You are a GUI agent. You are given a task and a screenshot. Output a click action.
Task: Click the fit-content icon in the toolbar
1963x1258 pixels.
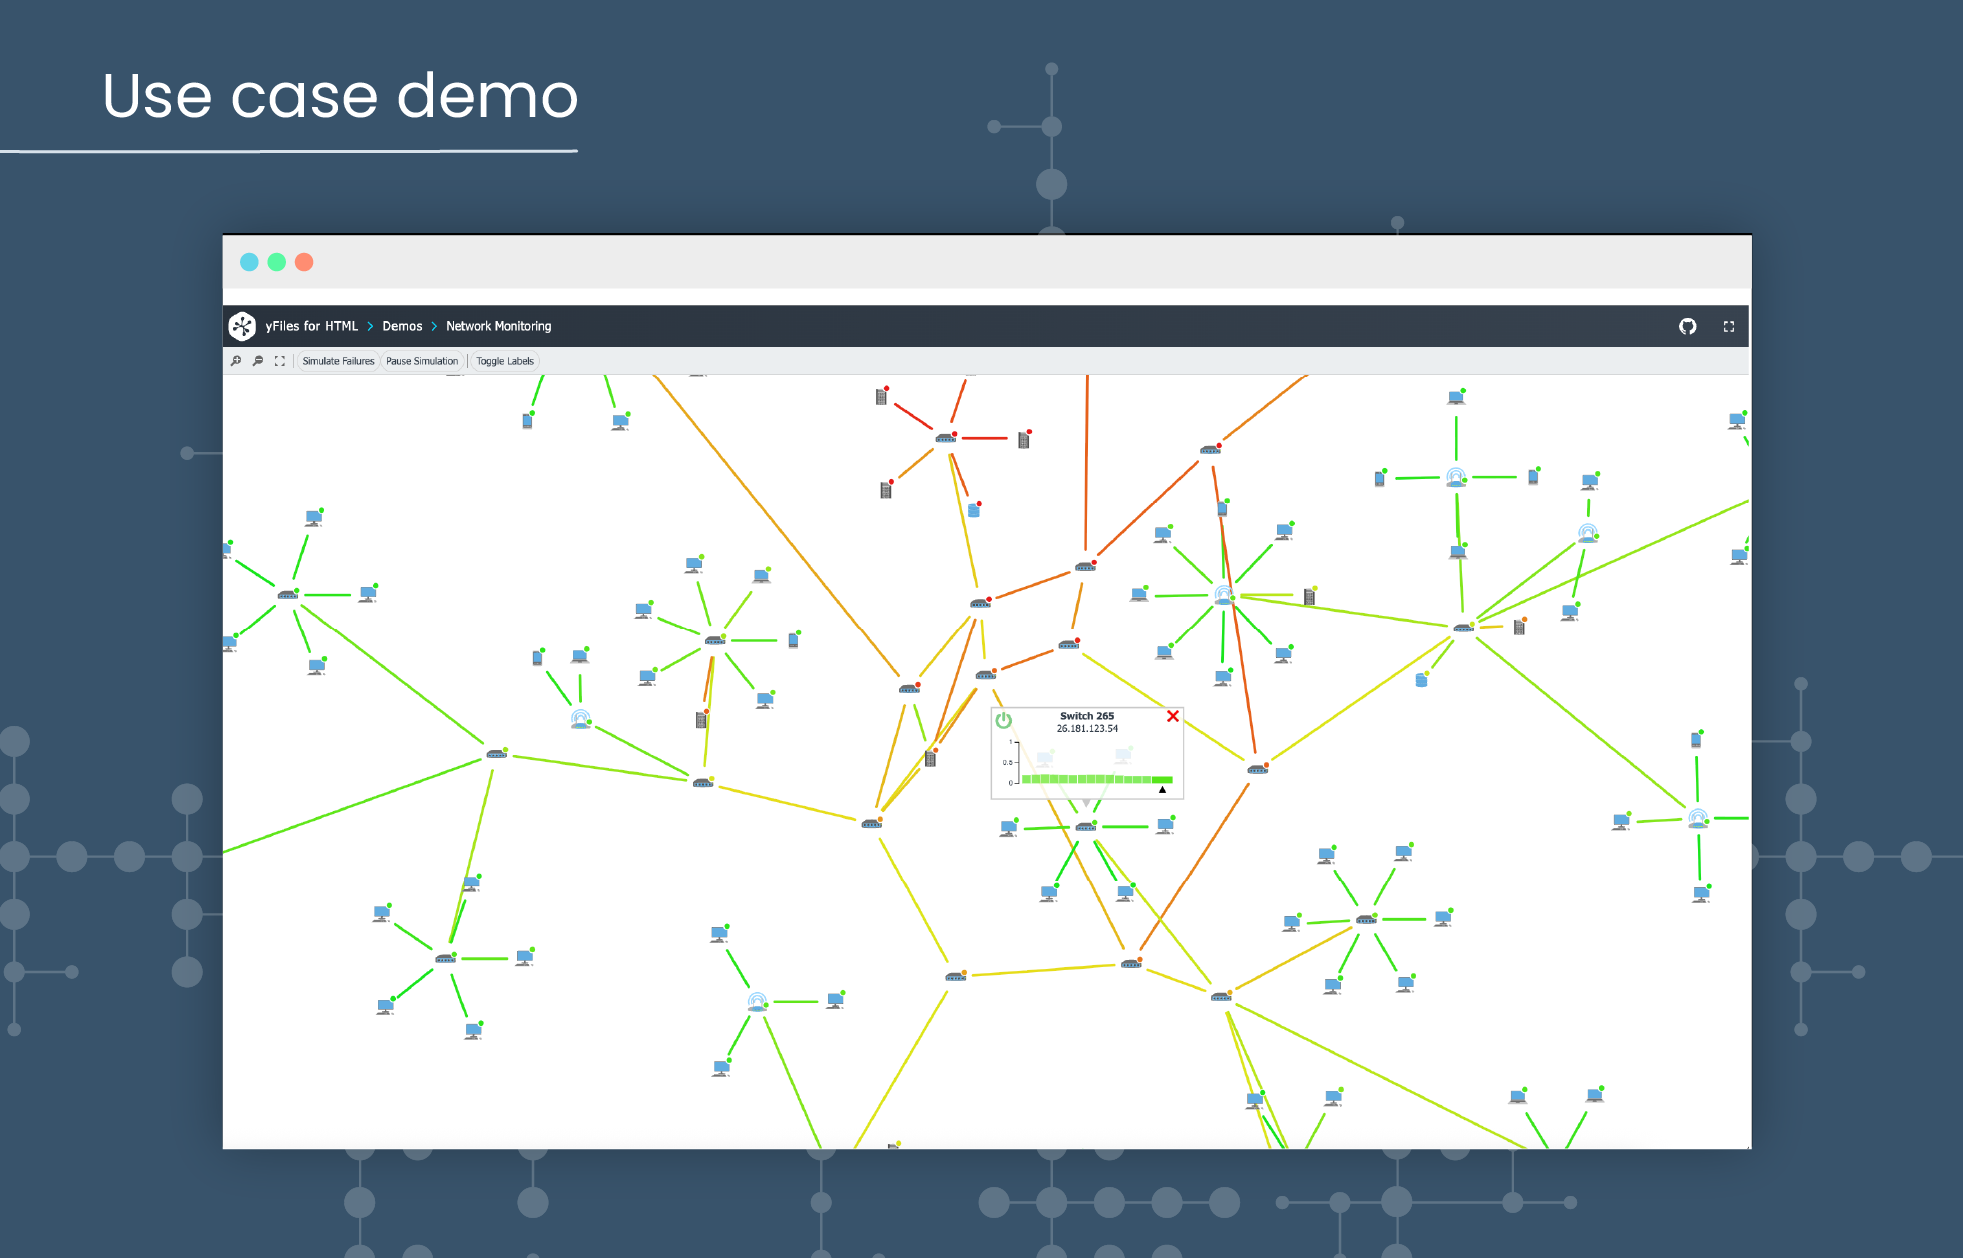pyautogui.click(x=280, y=361)
